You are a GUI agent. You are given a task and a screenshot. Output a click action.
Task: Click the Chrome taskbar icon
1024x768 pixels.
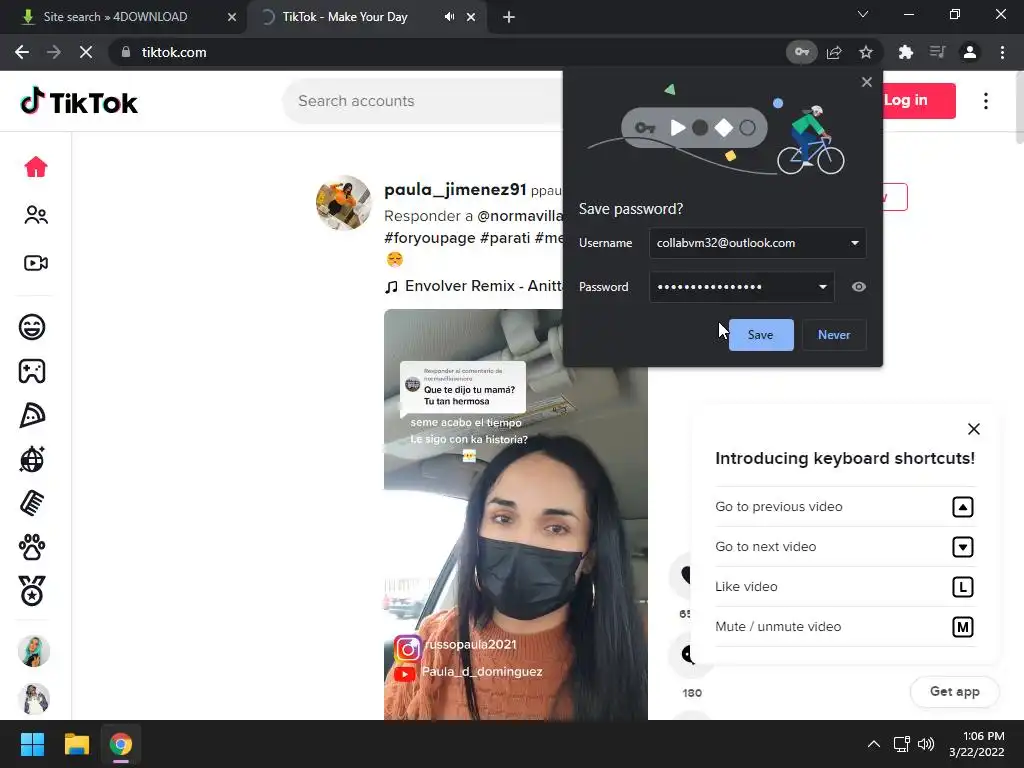(121, 744)
